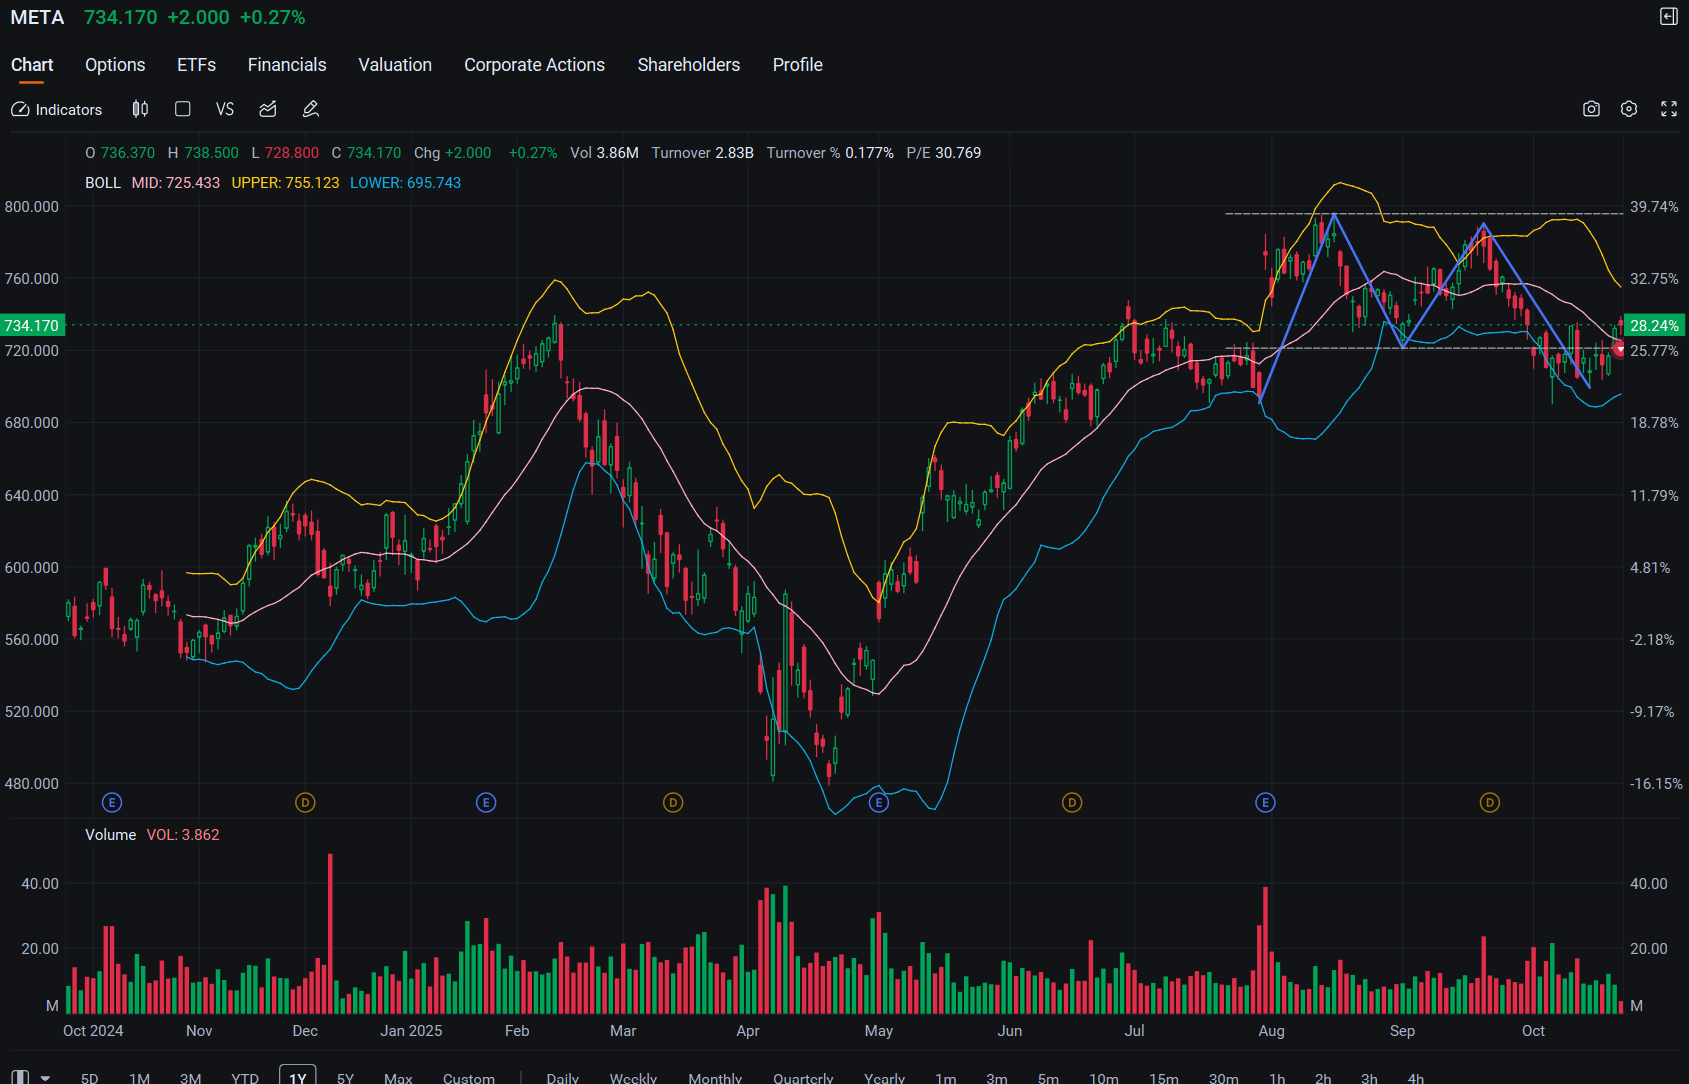Open the Indicators panel
Viewport: 1689px width, 1084px height.
coord(57,109)
